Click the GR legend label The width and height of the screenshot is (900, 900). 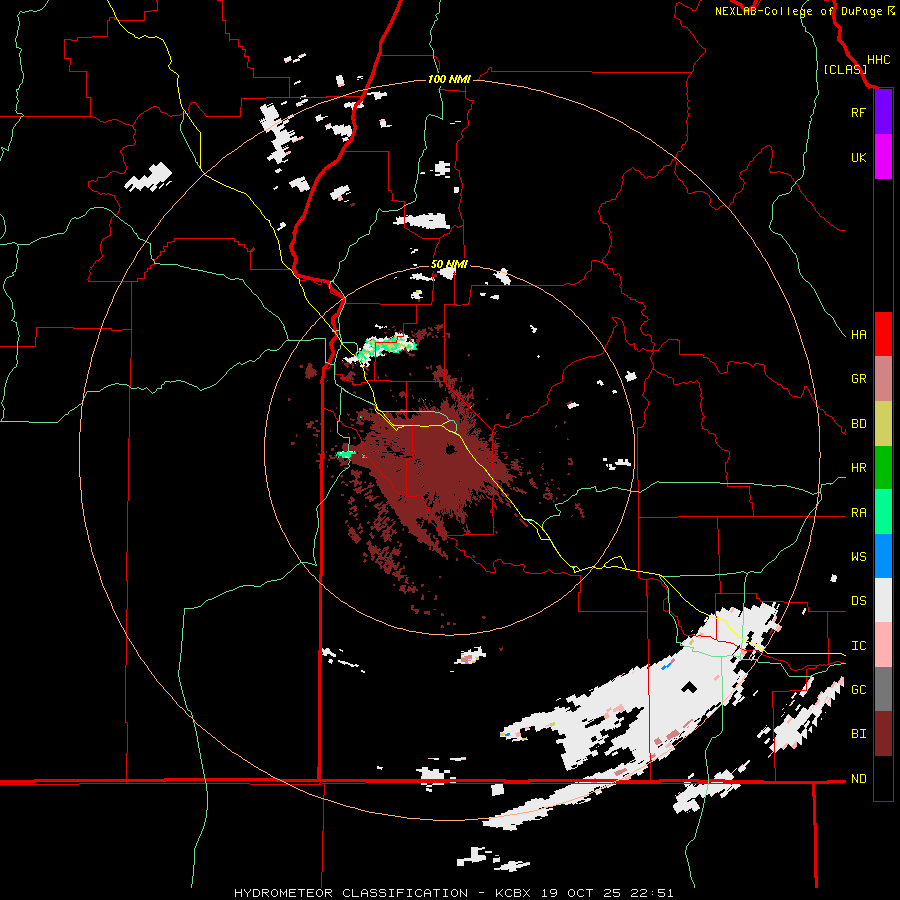[x=858, y=379]
